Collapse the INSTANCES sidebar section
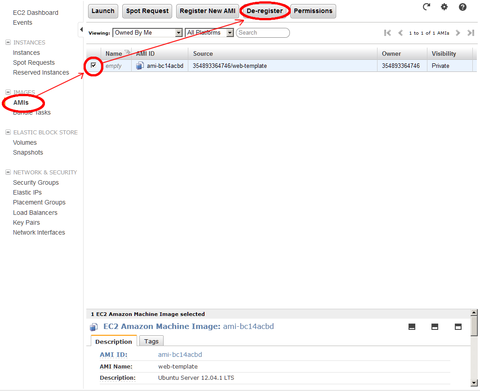 tap(8, 42)
